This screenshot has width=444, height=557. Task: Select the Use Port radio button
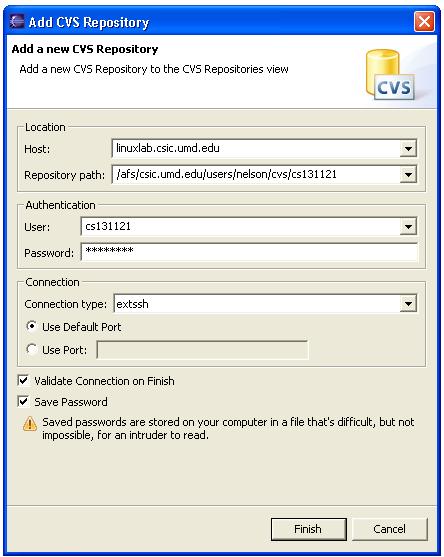[x=32, y=350]
